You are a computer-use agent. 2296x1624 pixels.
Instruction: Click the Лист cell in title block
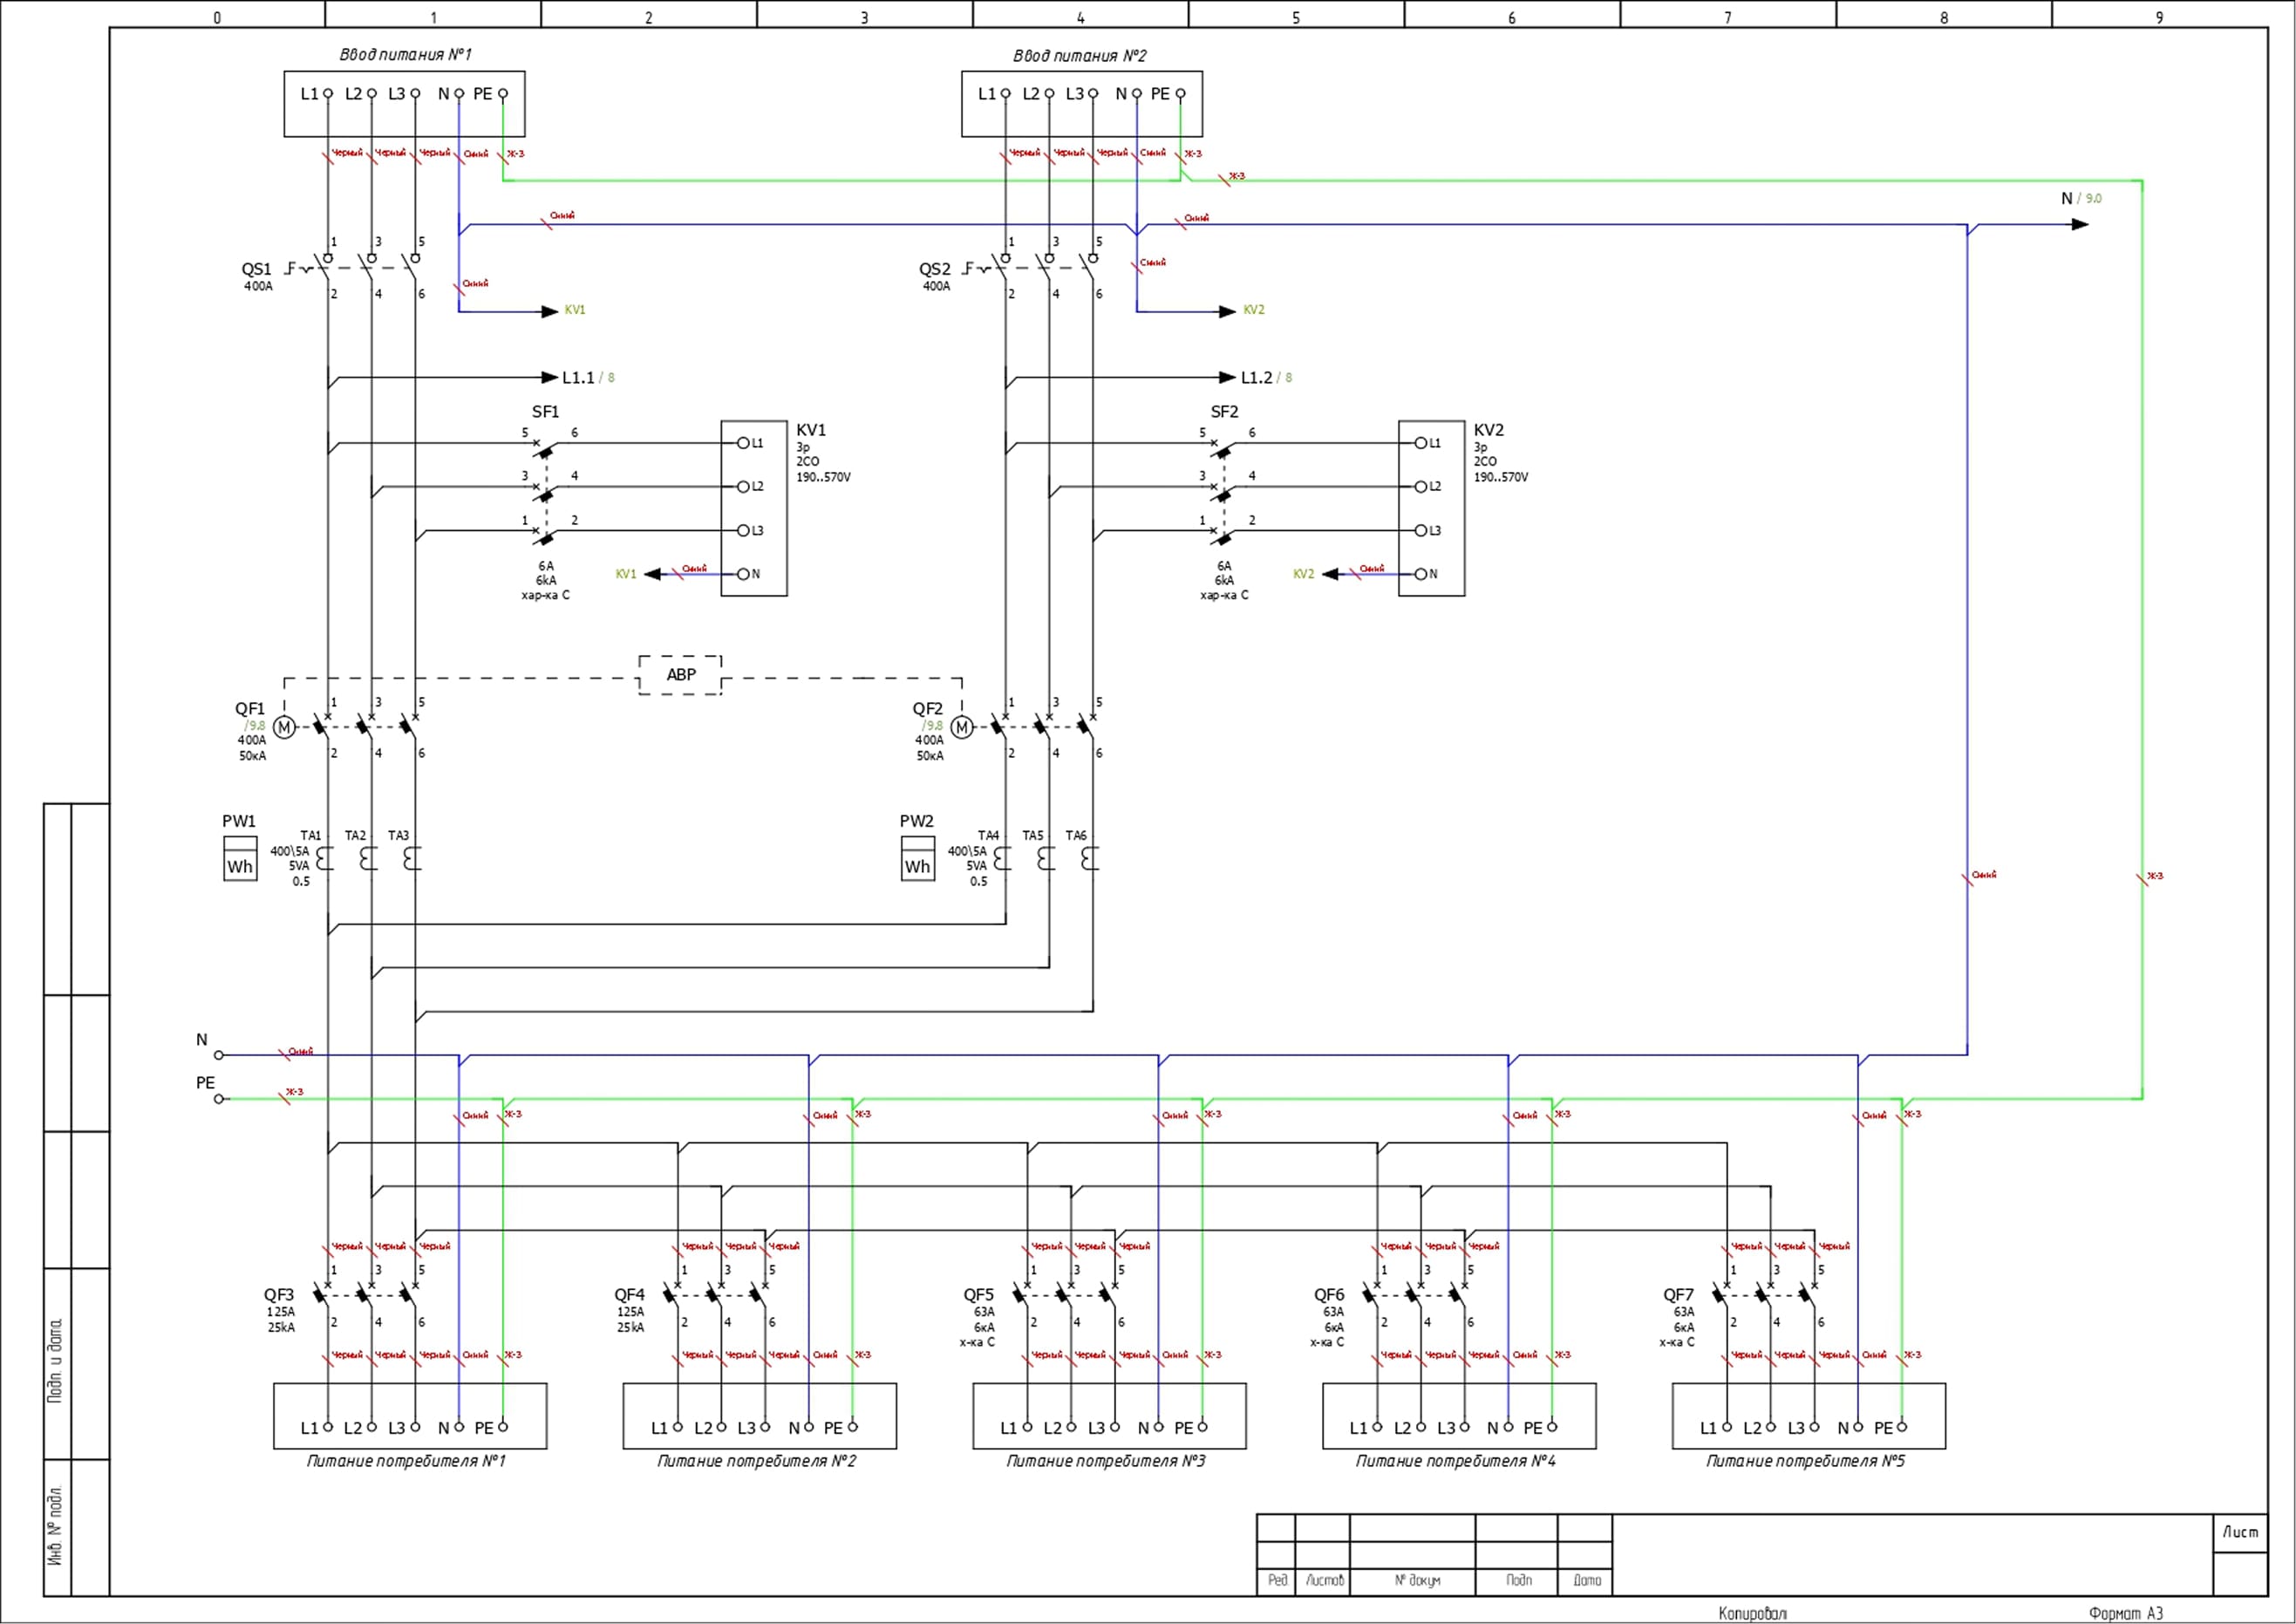pyautogui.click(x=2240, y=1532)
